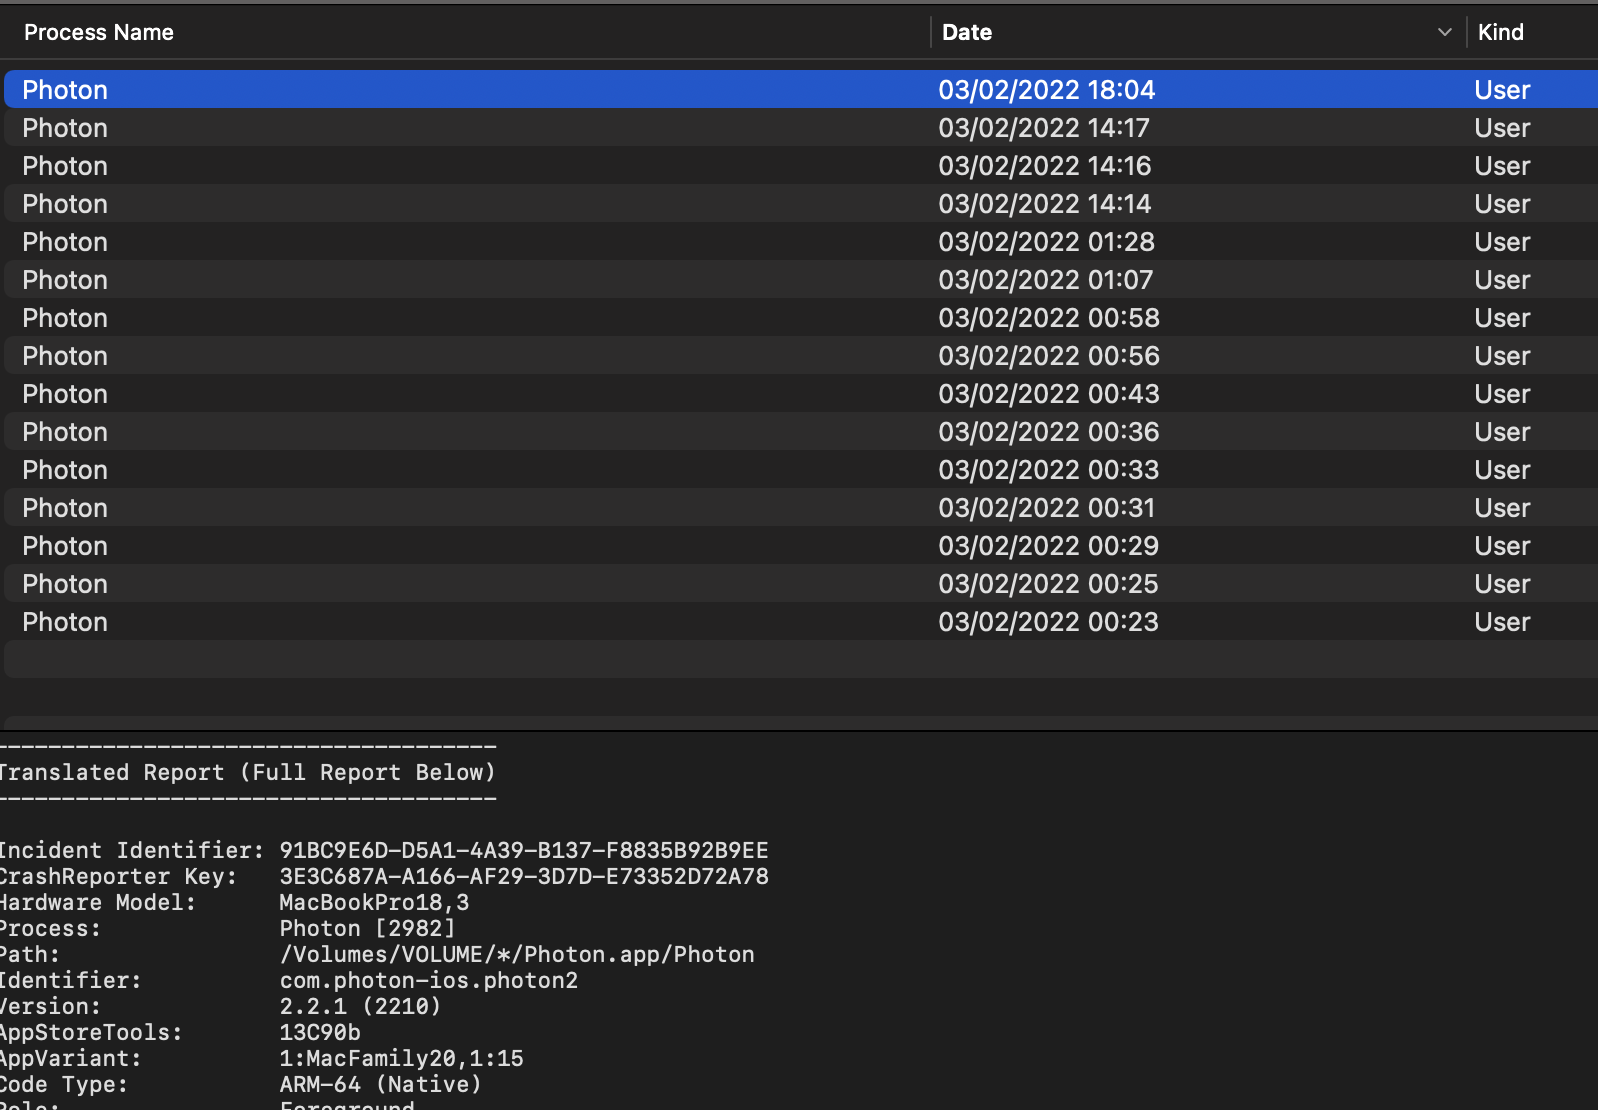Select the Photon row dated 03/02/2022 00:33

click(800, 469)
